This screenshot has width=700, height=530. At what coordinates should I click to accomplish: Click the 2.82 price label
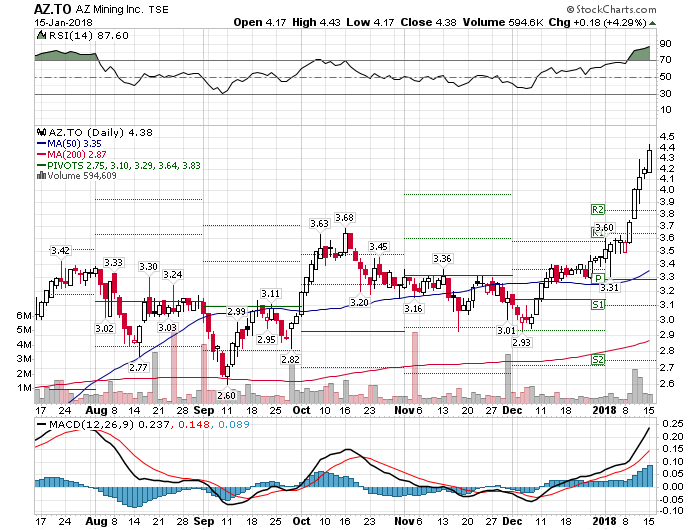coord(290,359)
